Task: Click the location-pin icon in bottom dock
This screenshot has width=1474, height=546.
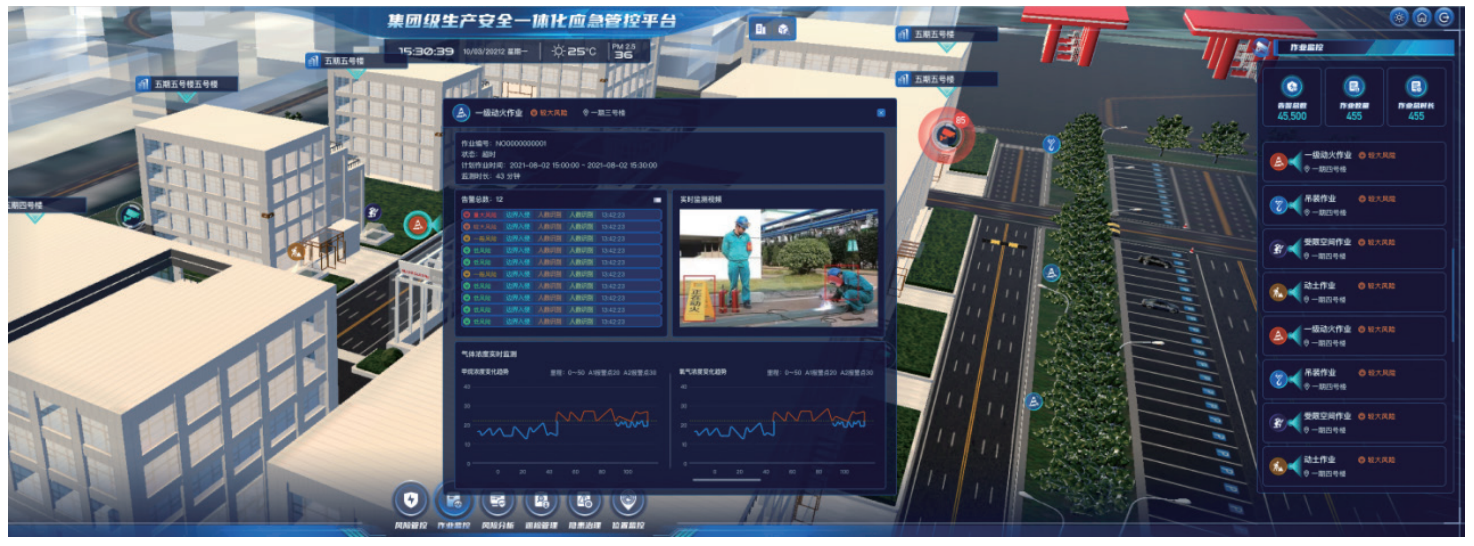Action: pyautogui.click(x=628, y=500)
